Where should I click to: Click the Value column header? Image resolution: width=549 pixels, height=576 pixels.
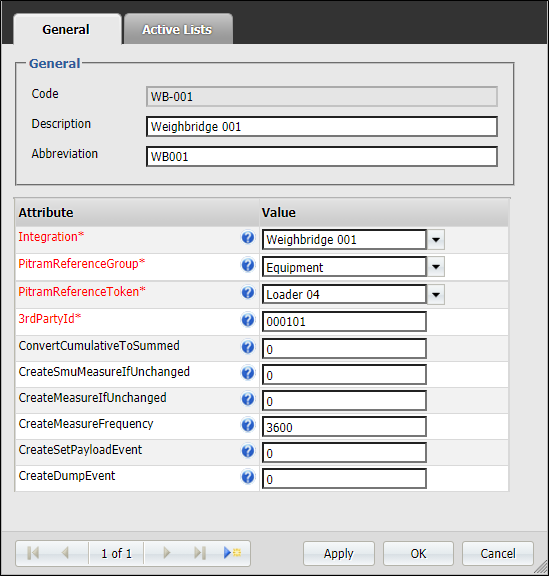click(x=384, y=213)
